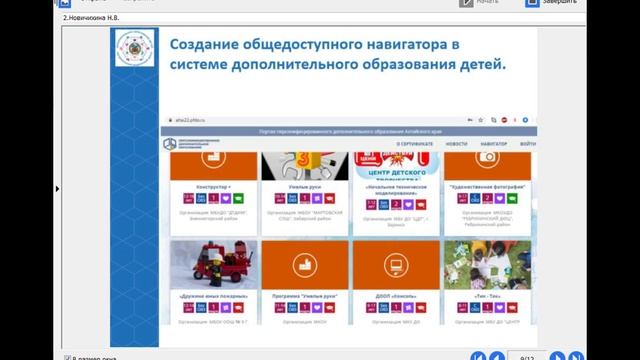
Task: Click the age badge under 'Художественная фотография'
Action: coord(462,198)
